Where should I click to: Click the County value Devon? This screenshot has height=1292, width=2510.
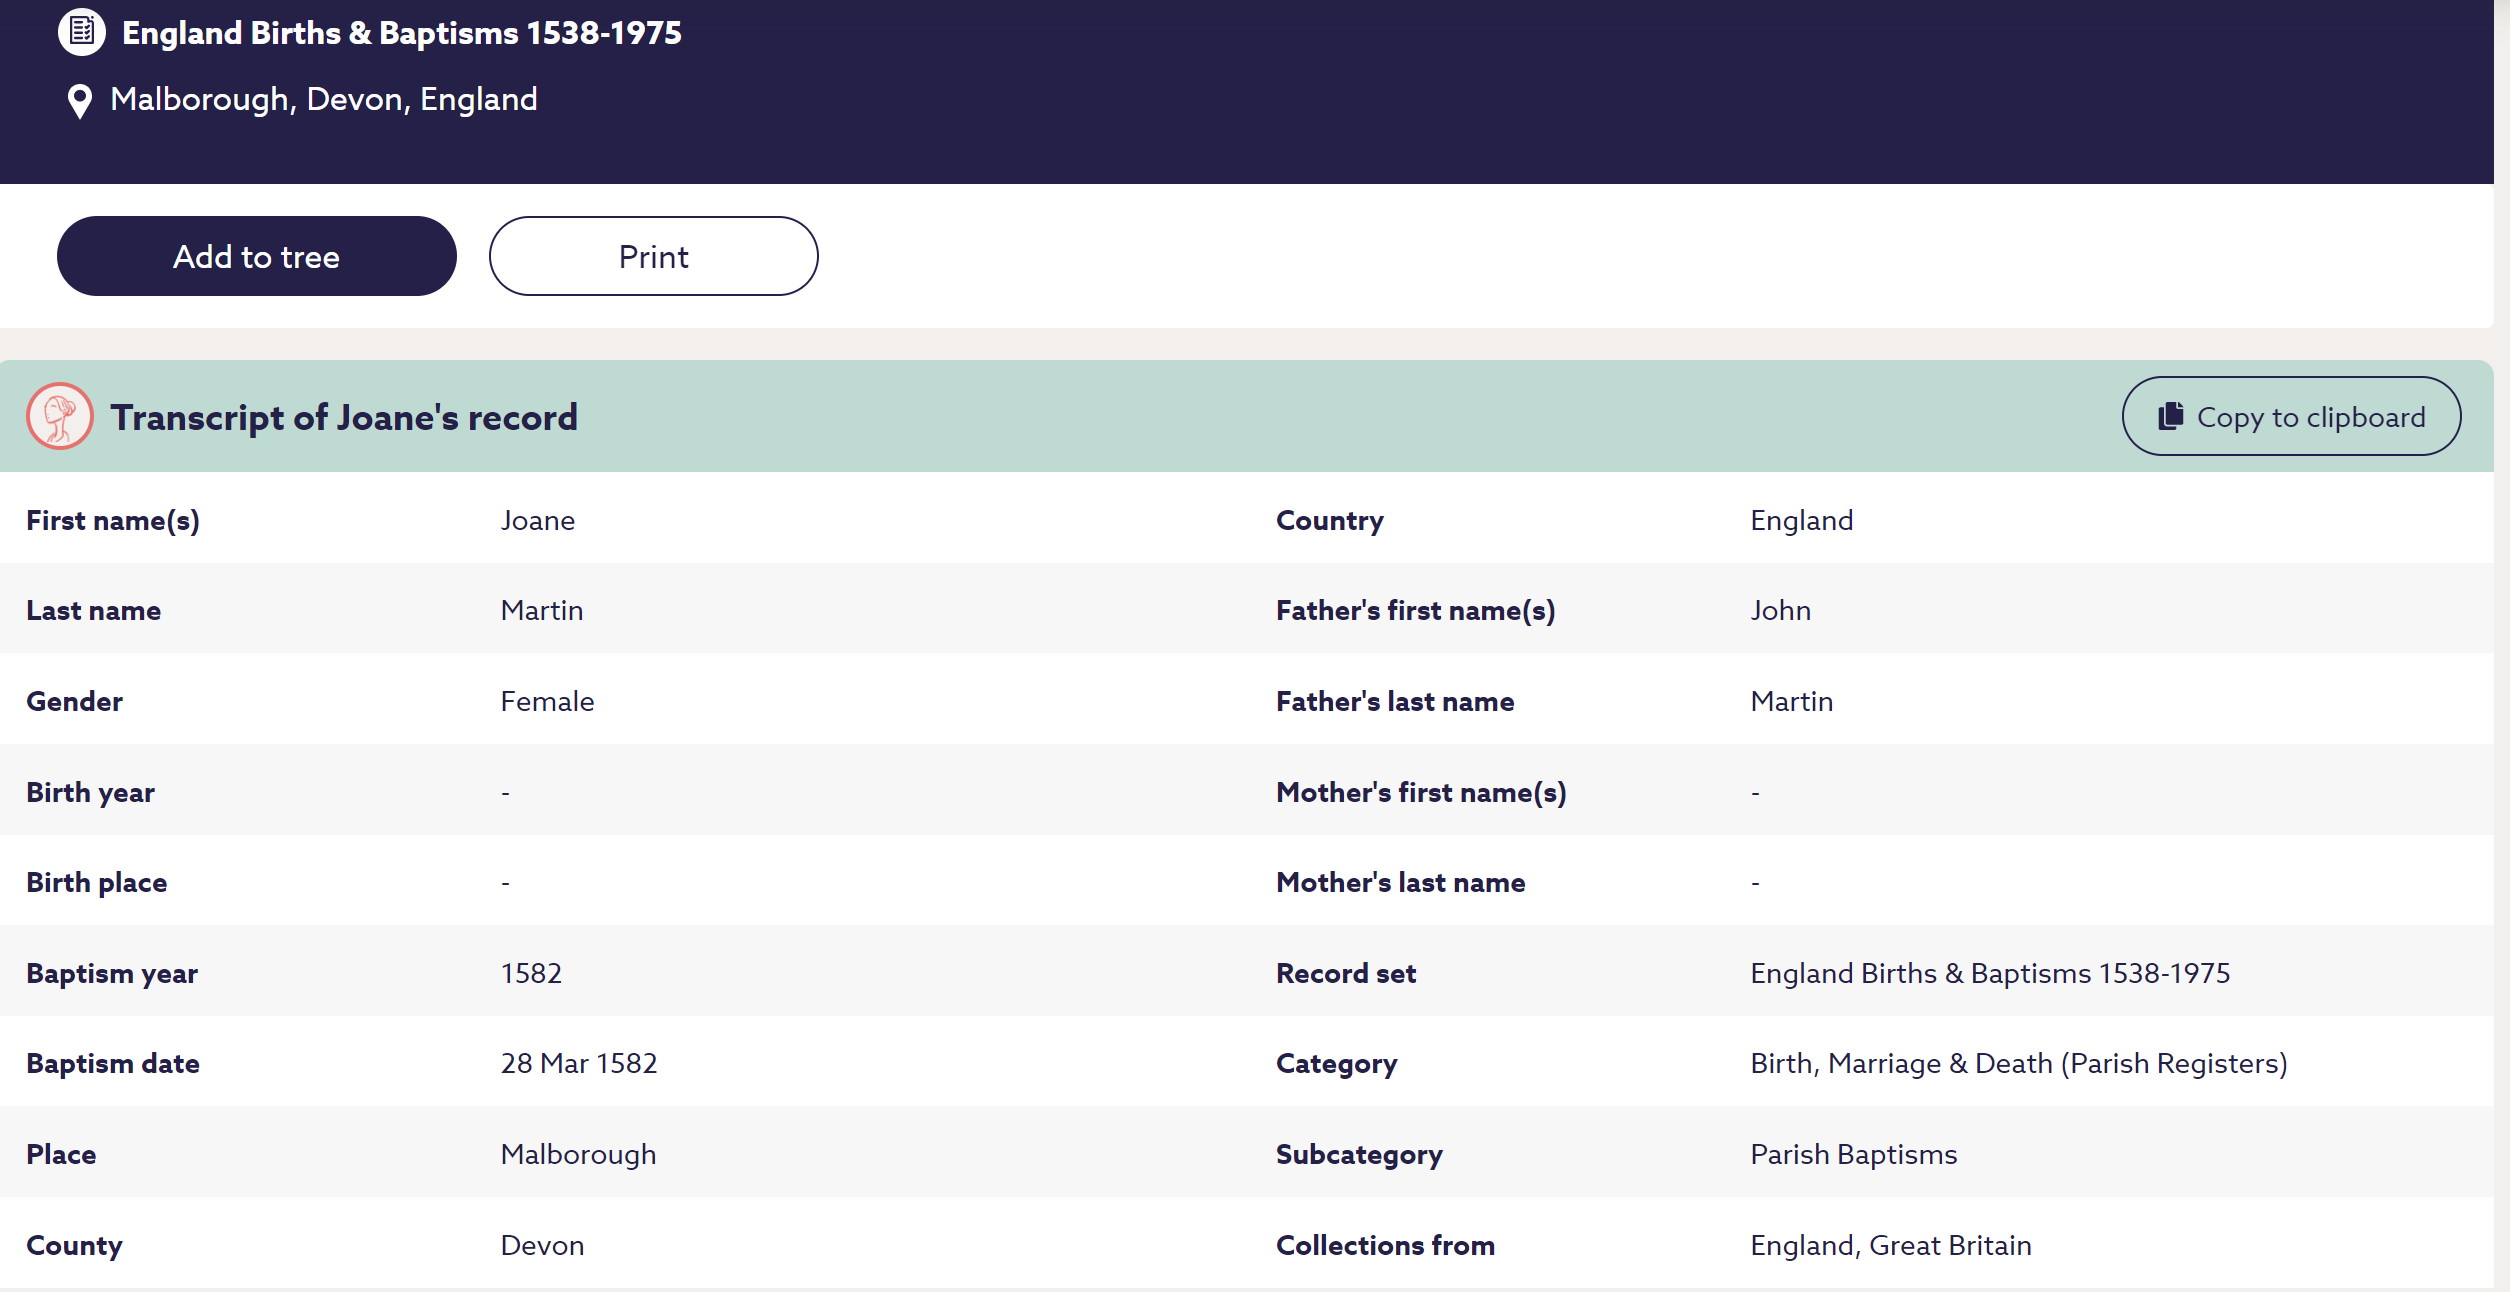tap(542, 1246)
